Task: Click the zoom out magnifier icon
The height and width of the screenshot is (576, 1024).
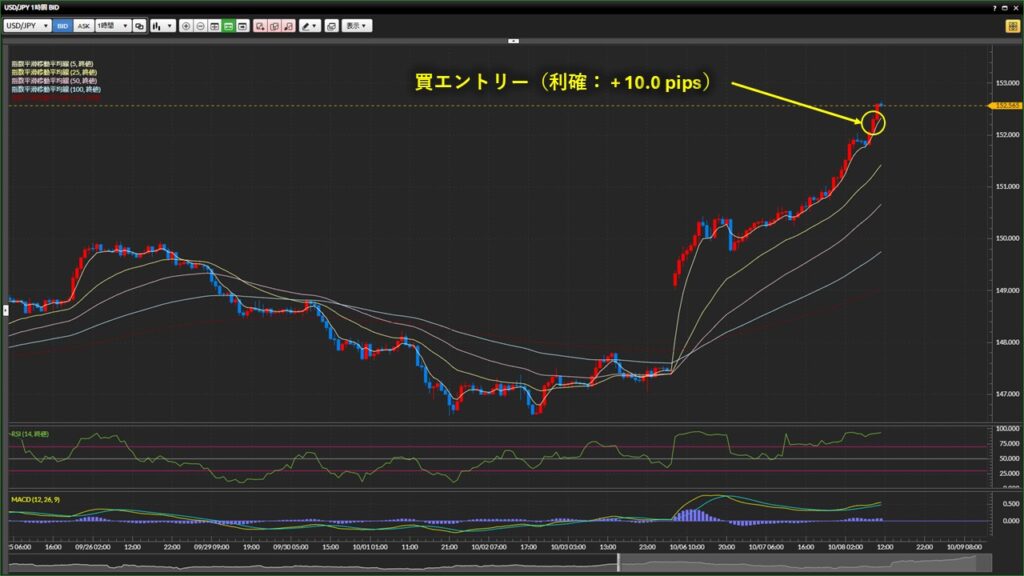Action: point(201,26)
